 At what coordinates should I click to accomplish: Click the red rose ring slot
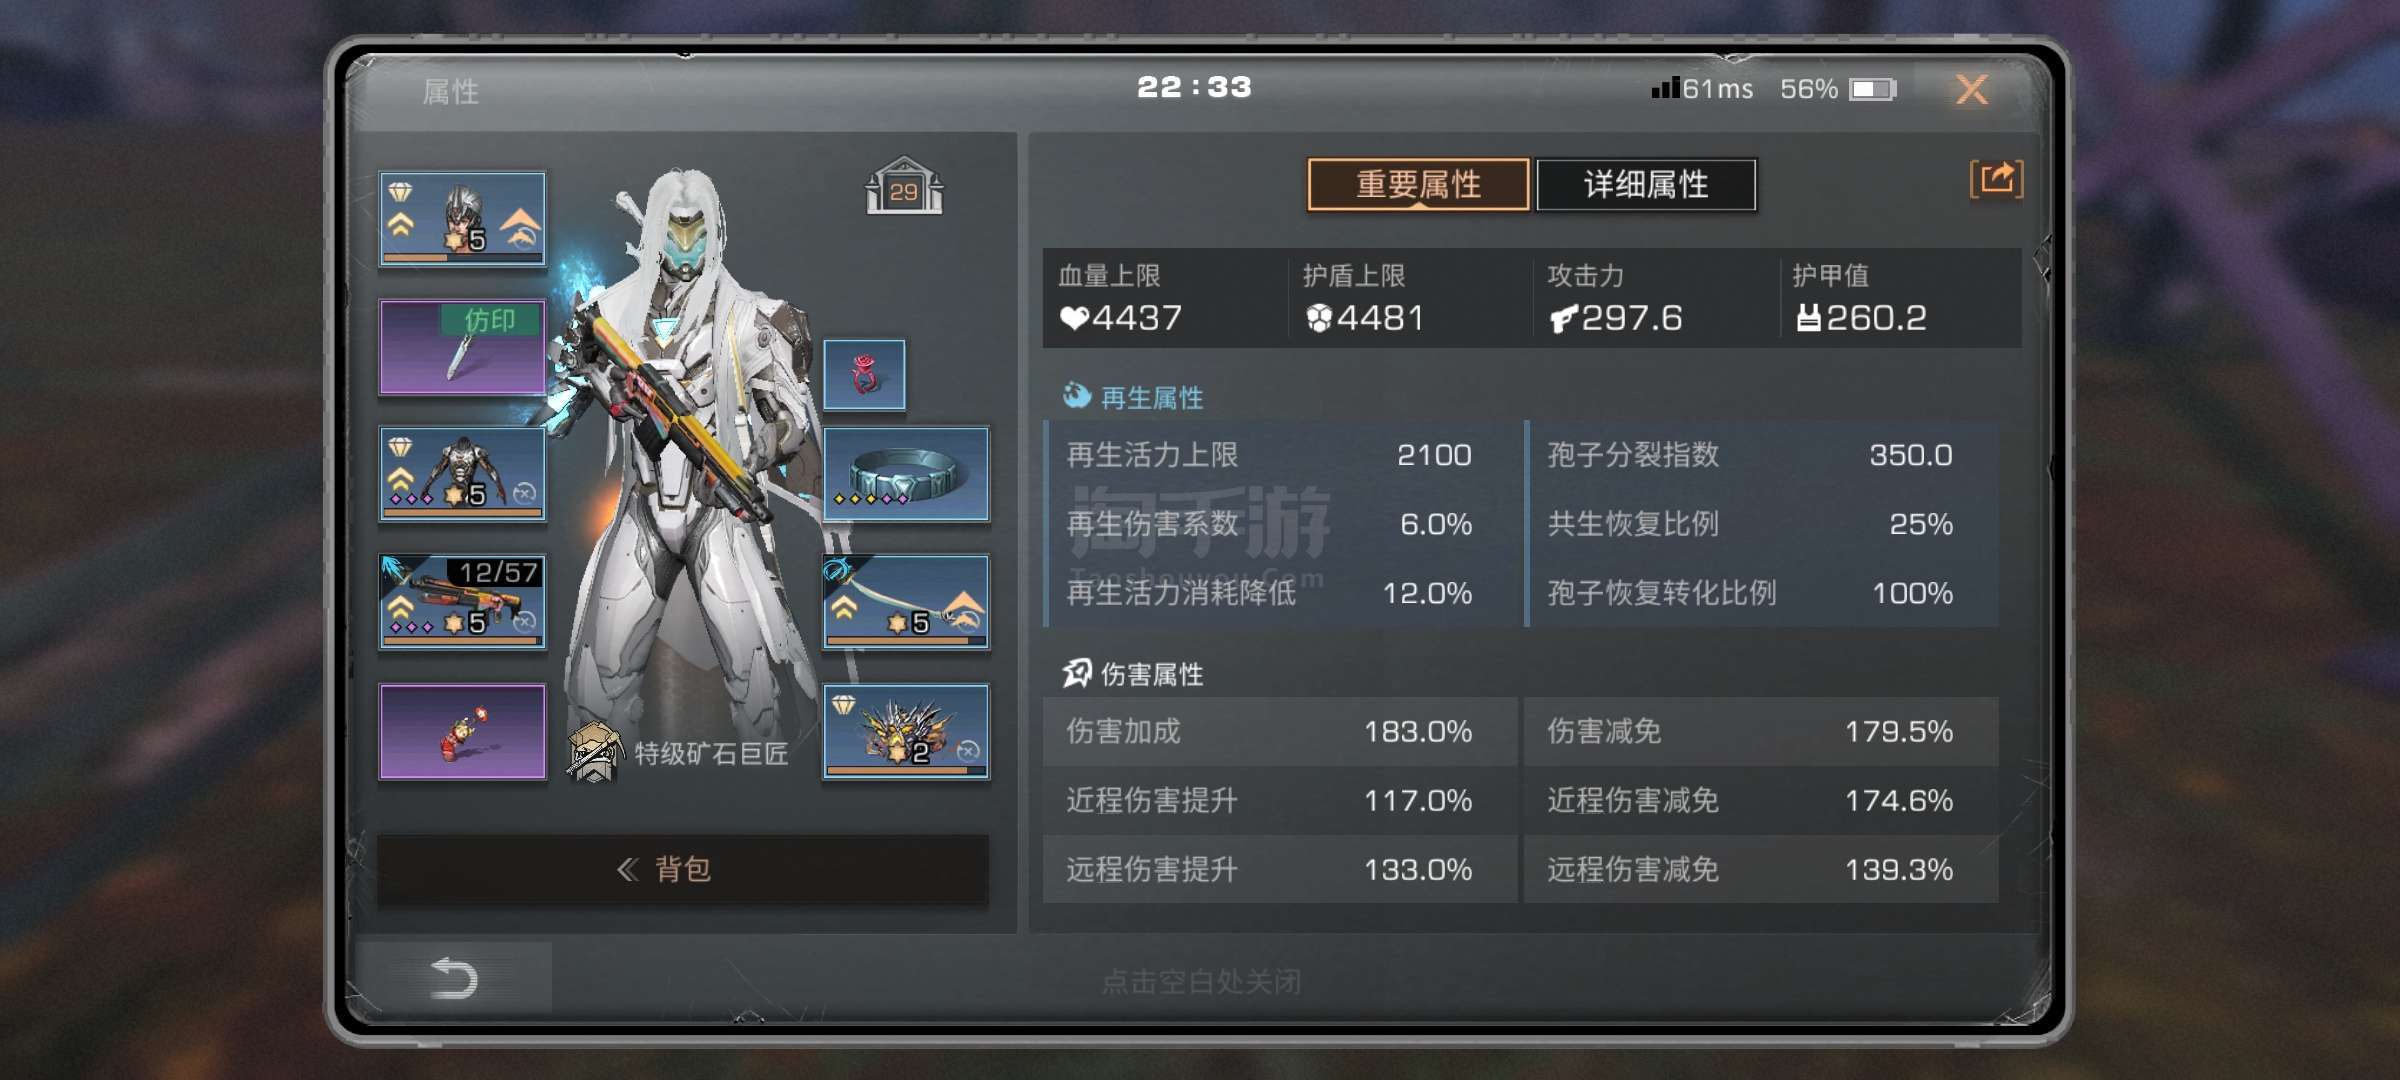(x=864, y=375)
